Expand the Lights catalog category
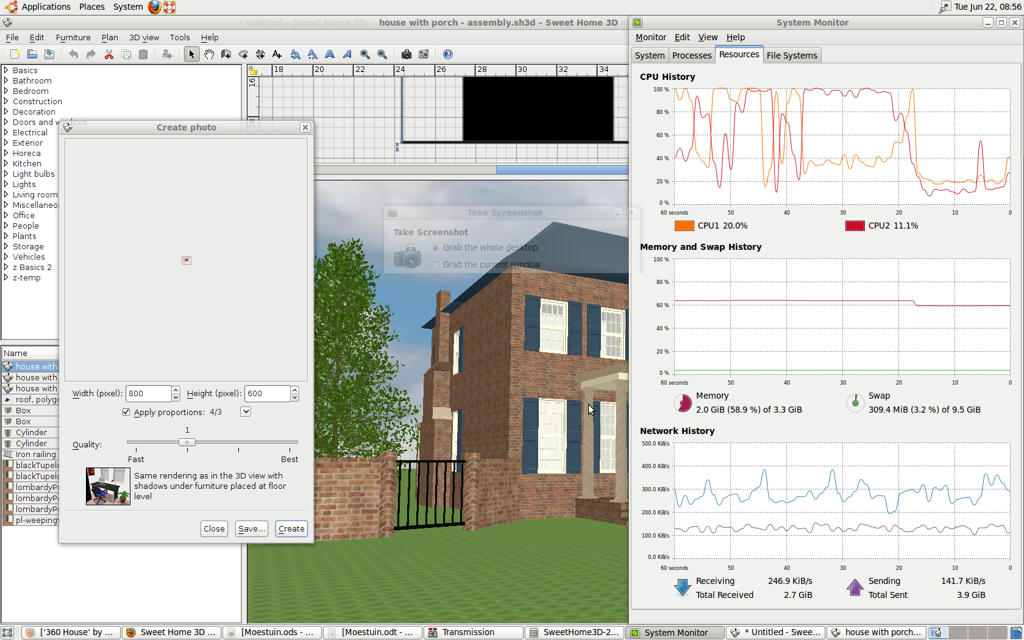Screen dimensions: 1024x640 click(6, 184)
